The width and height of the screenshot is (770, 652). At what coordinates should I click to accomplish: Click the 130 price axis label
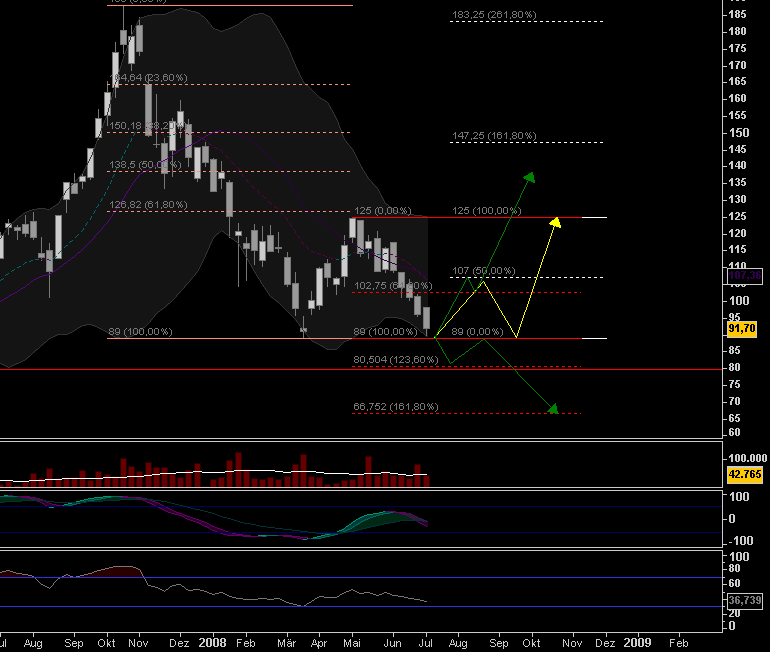click(737, 199)
